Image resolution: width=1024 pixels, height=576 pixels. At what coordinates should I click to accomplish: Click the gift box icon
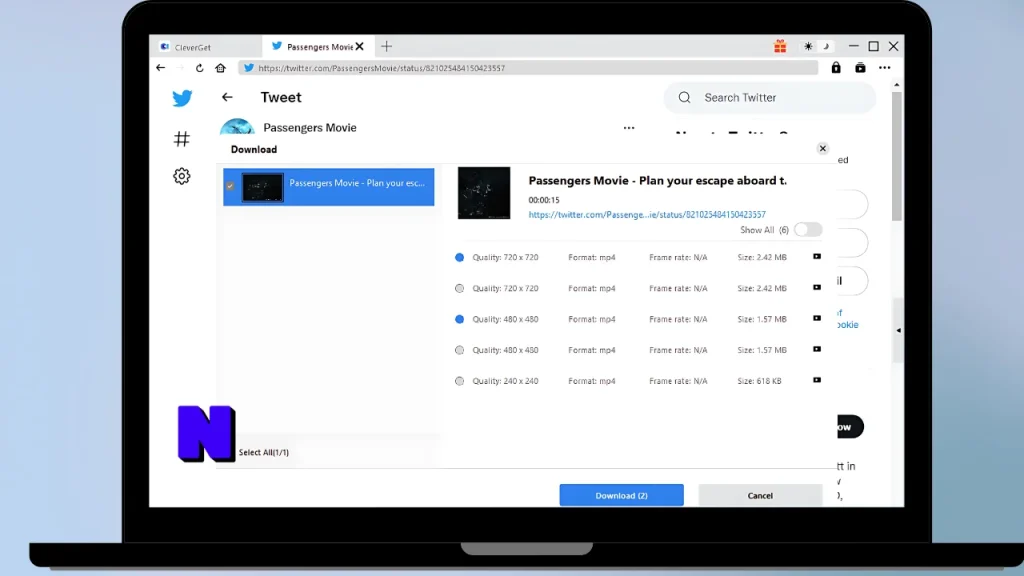[x=780, y=46]
